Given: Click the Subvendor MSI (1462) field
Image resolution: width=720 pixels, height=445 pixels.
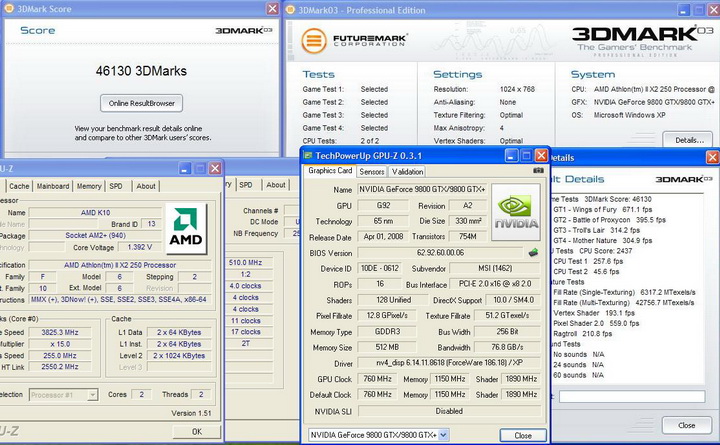Looking at the screenshot, I should (495, 268).
